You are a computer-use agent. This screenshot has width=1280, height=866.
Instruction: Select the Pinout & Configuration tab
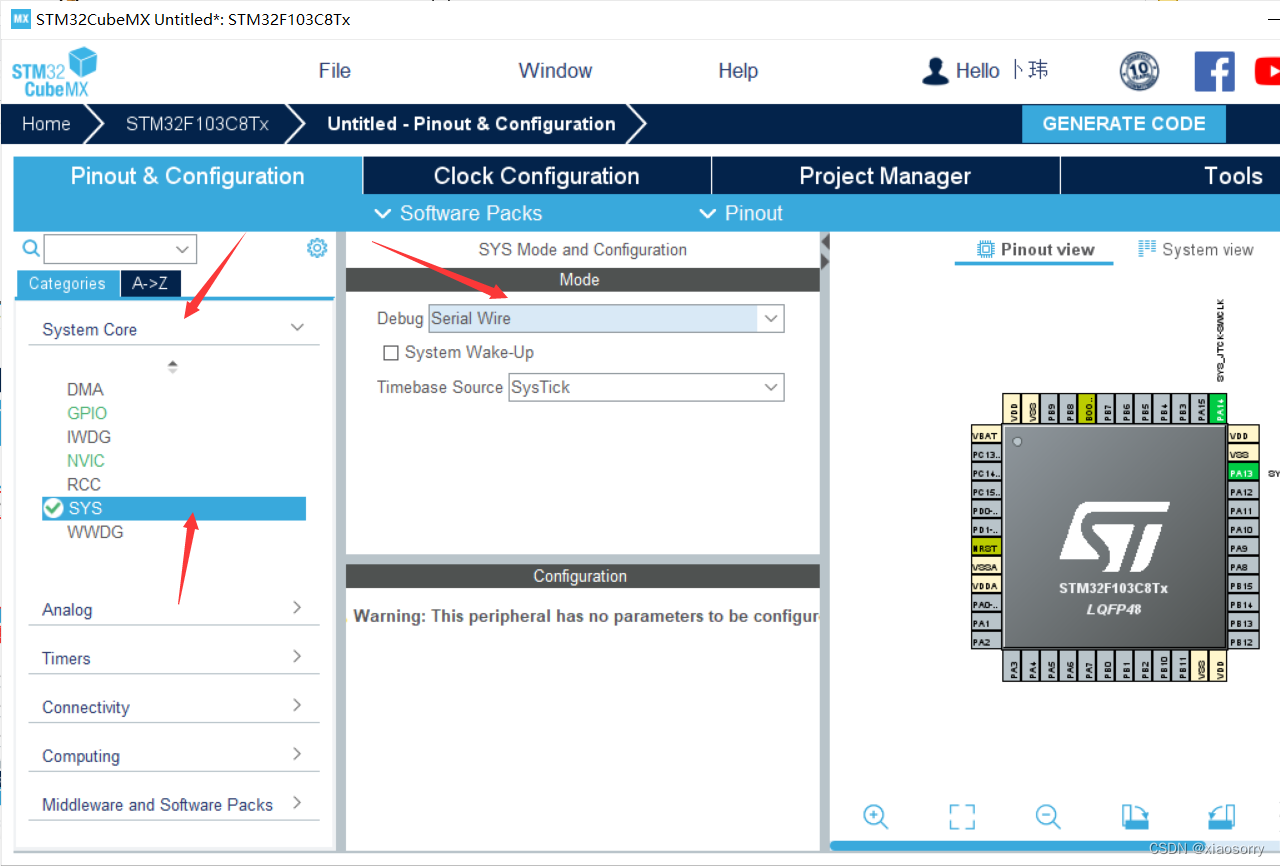(x=187, y=176)
